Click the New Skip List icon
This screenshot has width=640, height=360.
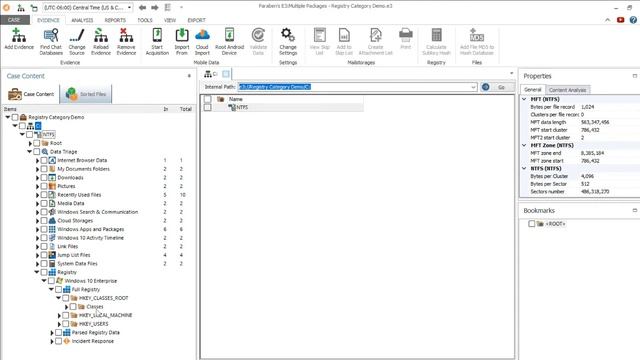tap(320, 36)
